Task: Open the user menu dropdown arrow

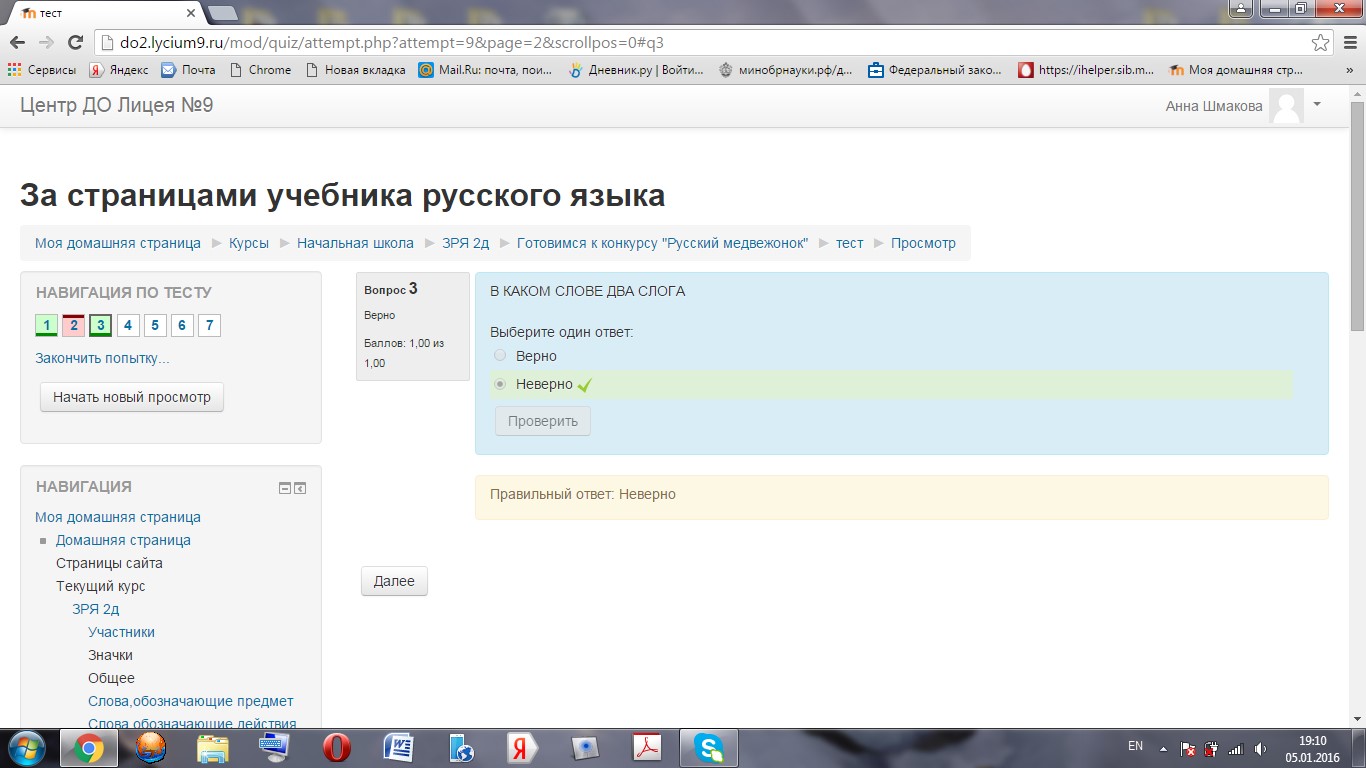Action: click(1317, 104)
